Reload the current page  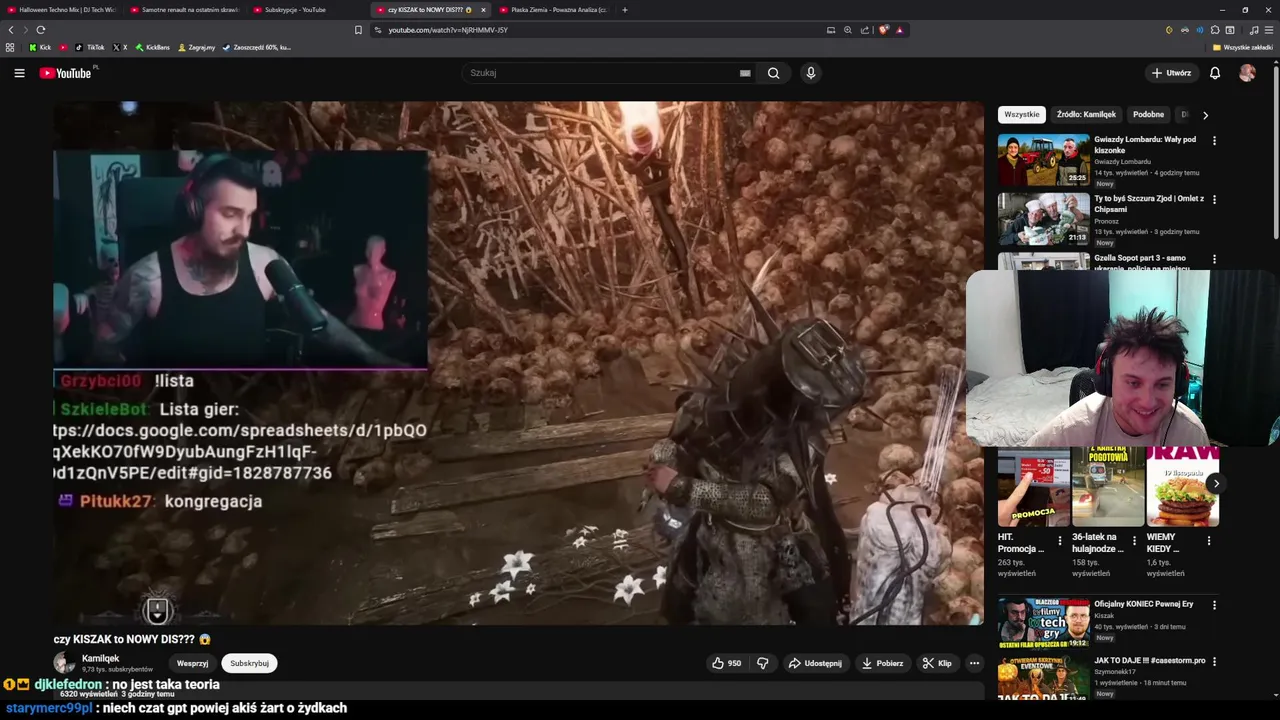(x=40, y=30)
